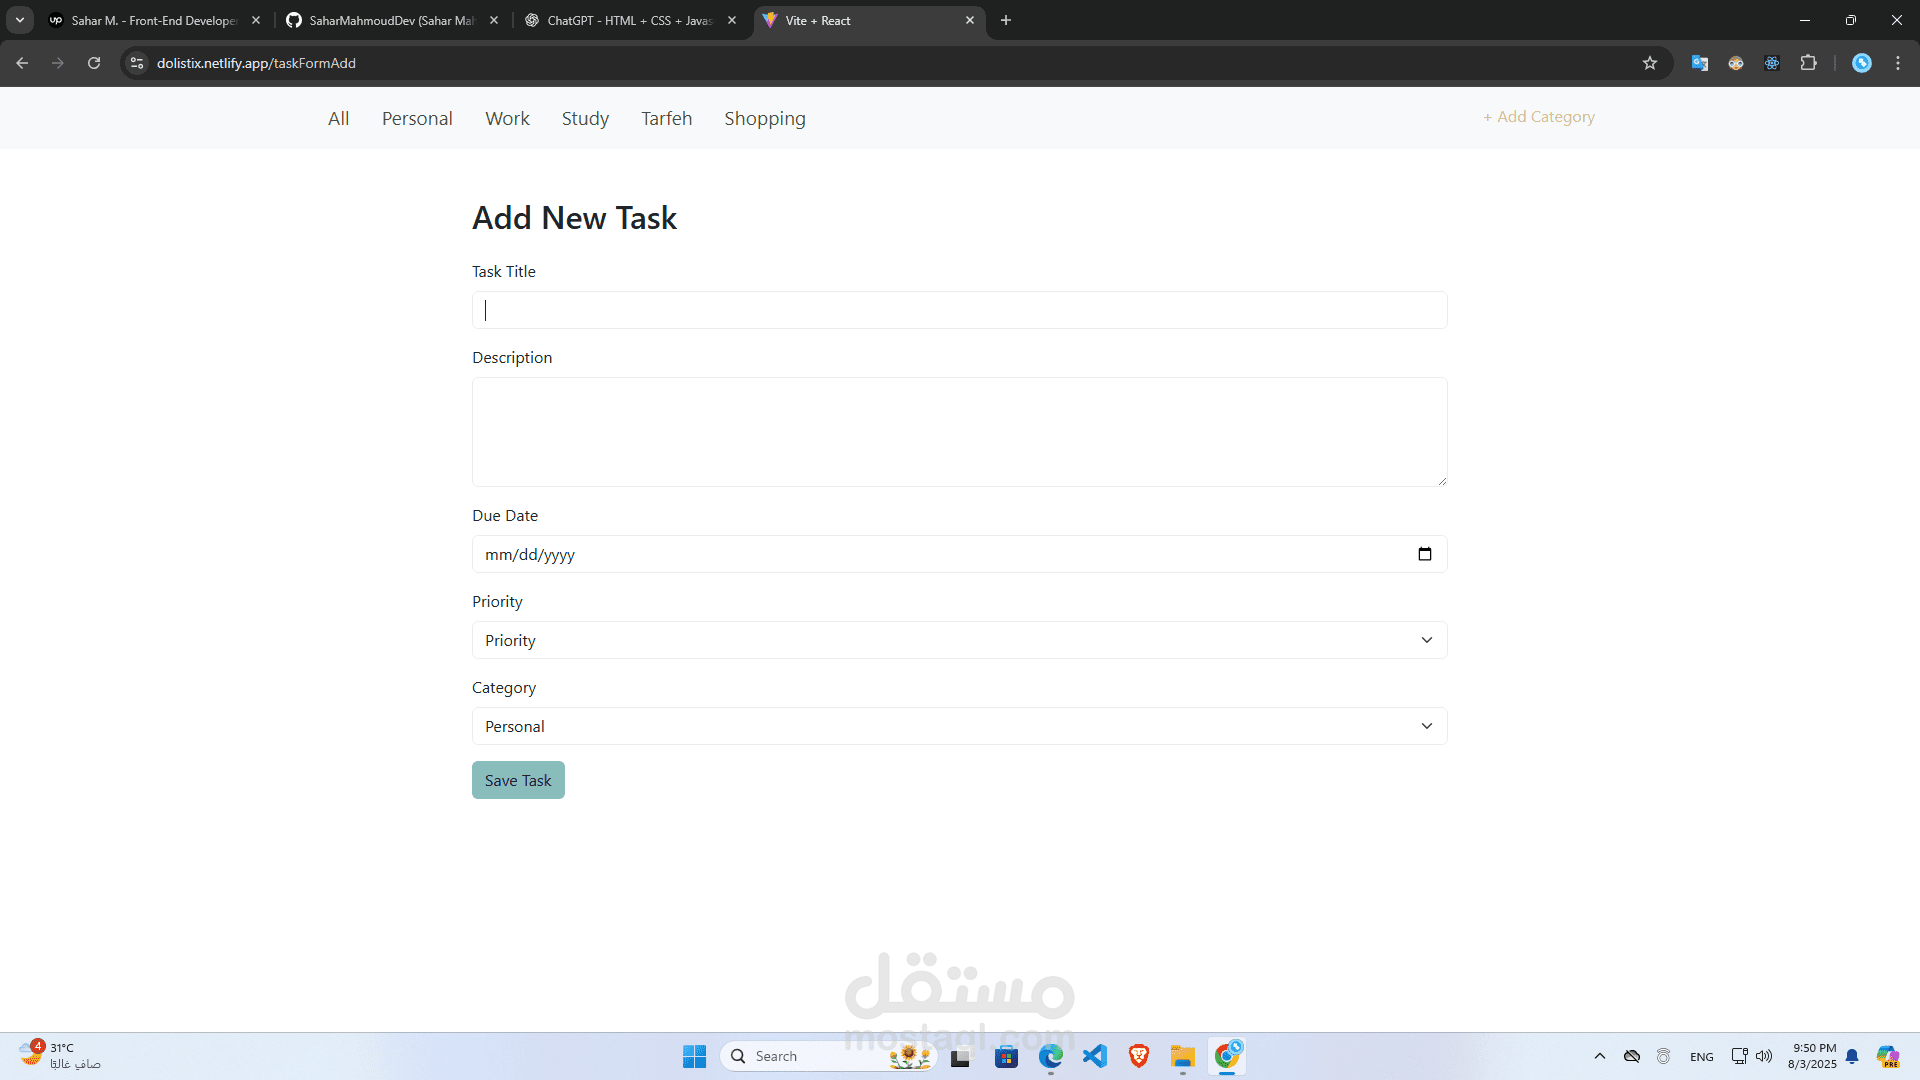Bookmark this page with the star icon
The width and height of the screenshot is (1920, 1080).
pyautogui.click(x=1650, y=63)
